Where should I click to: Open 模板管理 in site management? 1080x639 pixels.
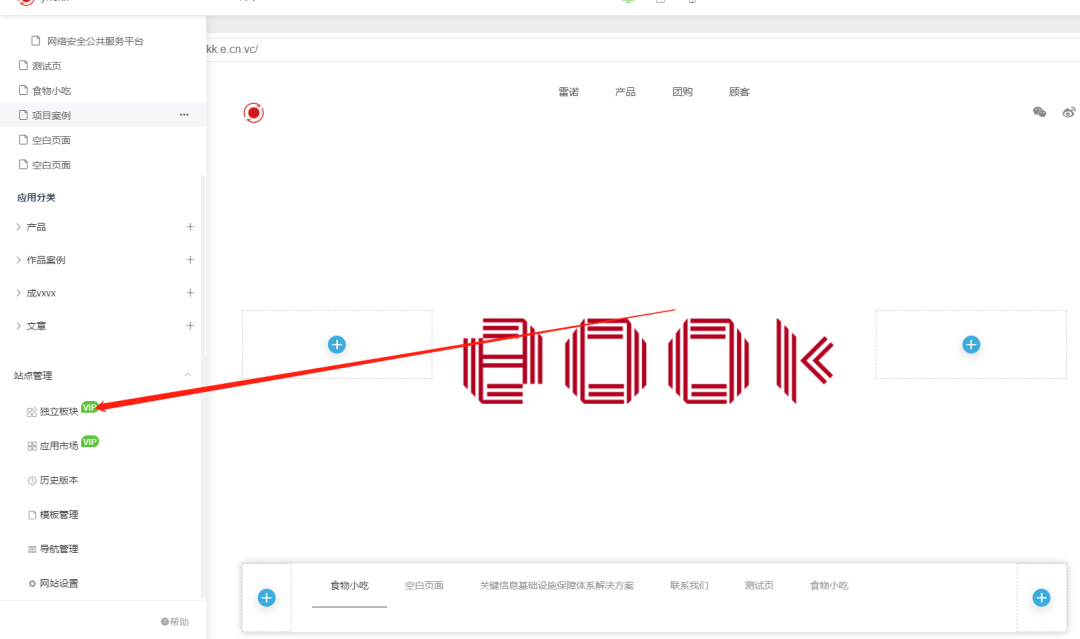click(59, 515)
